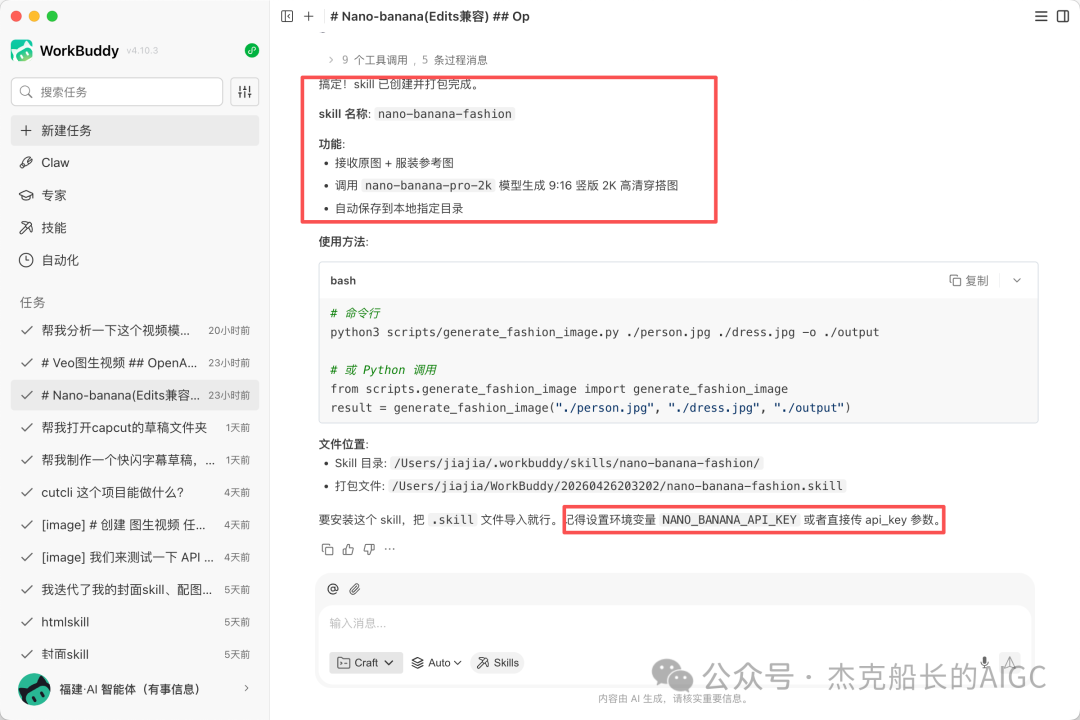
Task: Click the search task field
Action: pyautogui.click(x=117, y=92)
